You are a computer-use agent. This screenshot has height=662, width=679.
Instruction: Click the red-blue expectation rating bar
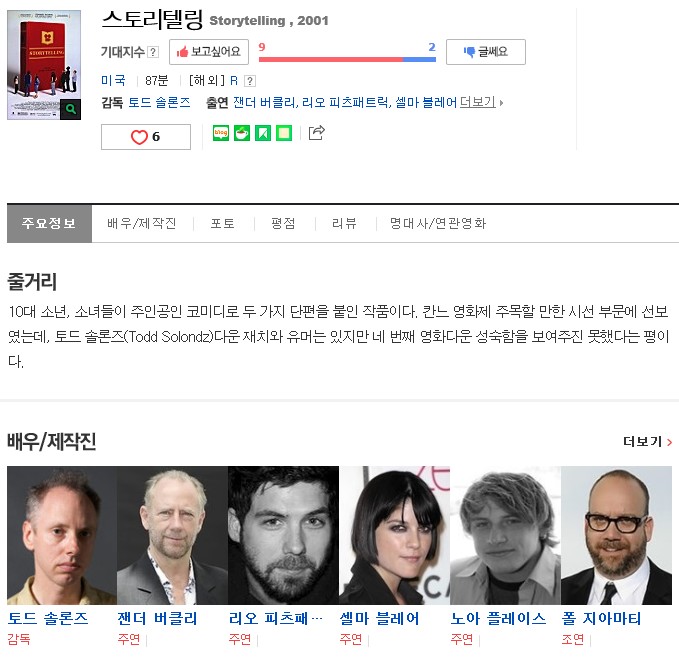click(347, 59)
